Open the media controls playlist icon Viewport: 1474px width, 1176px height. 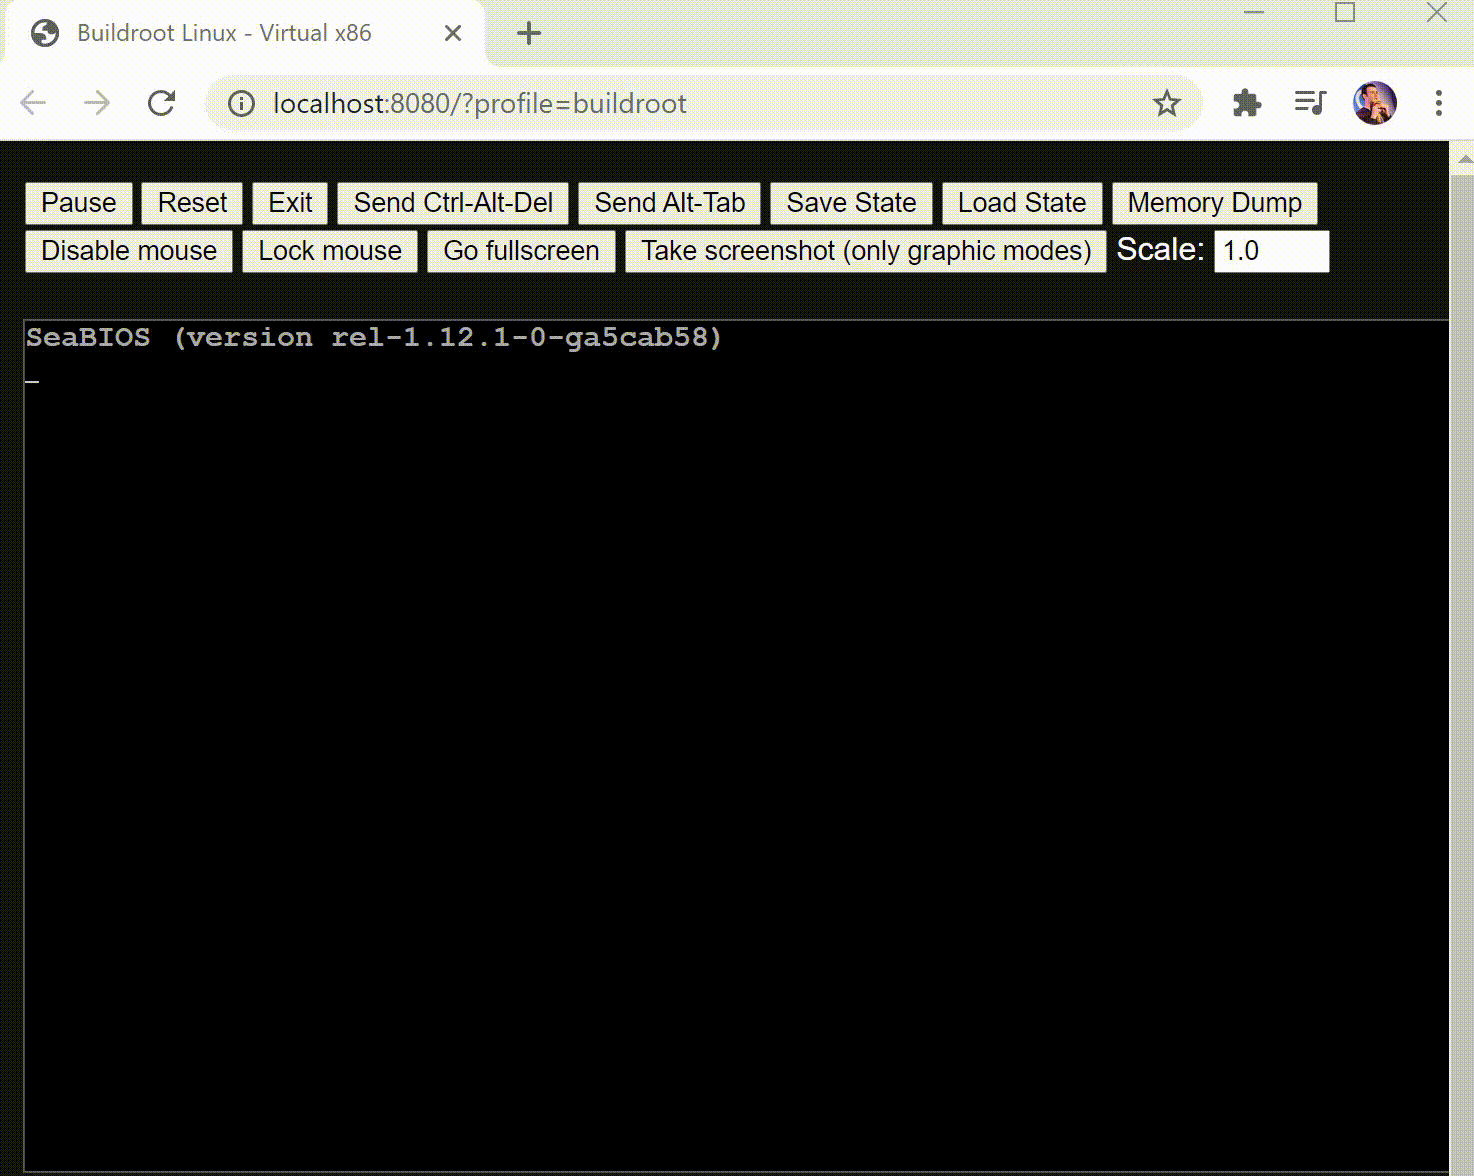pyautogui.click(x=1309, y=103)
